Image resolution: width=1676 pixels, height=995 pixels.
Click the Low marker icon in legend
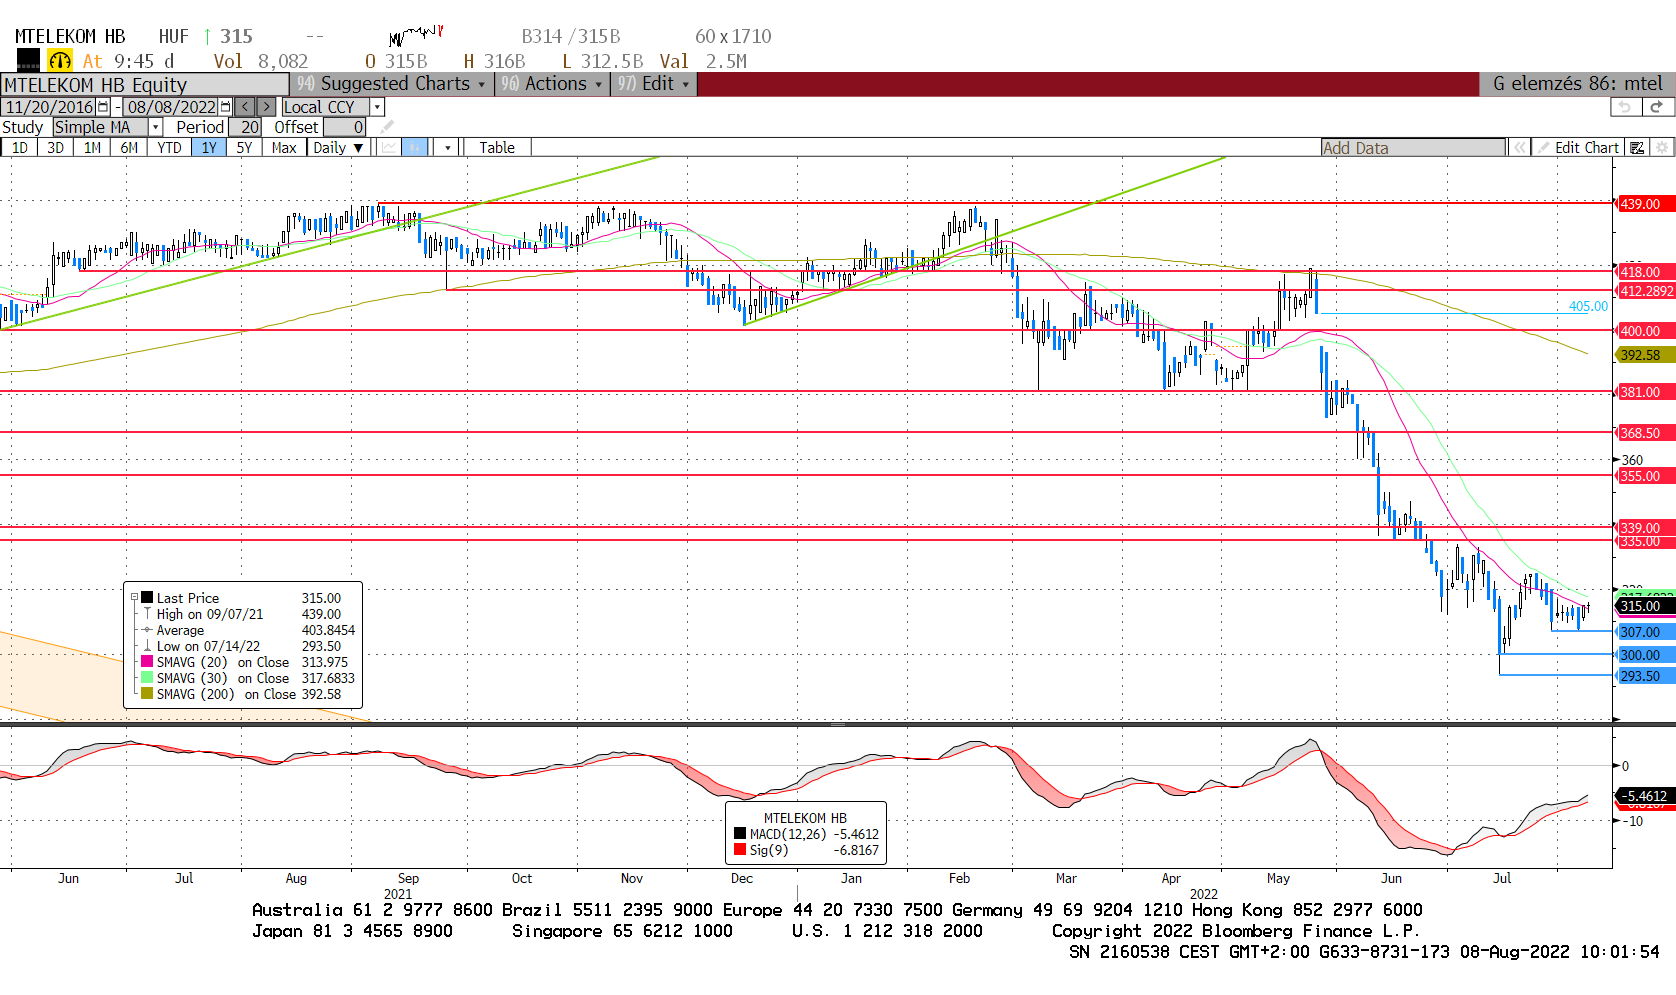(147, 646)
